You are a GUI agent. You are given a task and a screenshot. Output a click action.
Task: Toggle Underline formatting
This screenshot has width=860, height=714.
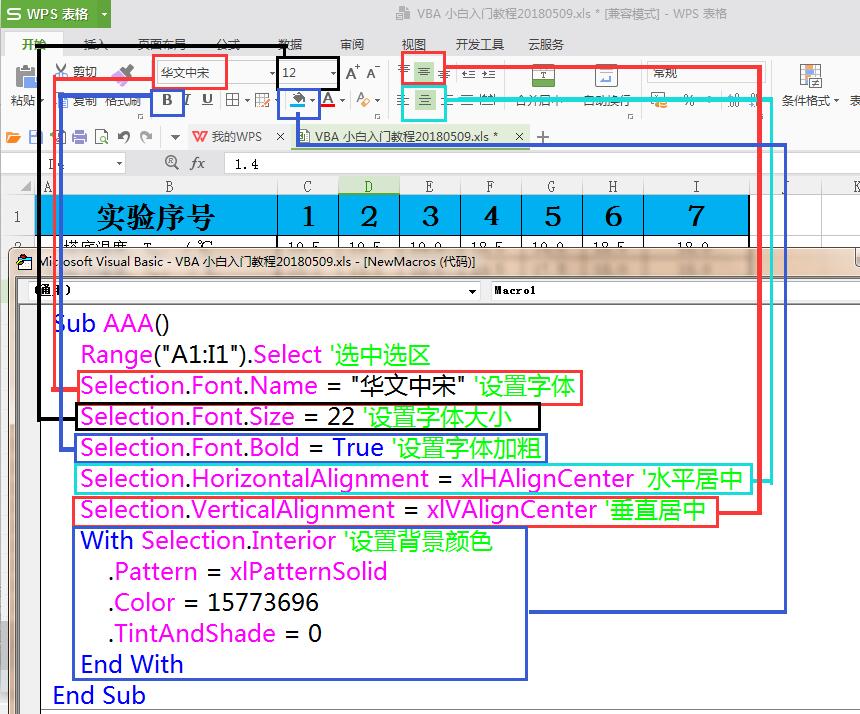(x=208, y=101)
